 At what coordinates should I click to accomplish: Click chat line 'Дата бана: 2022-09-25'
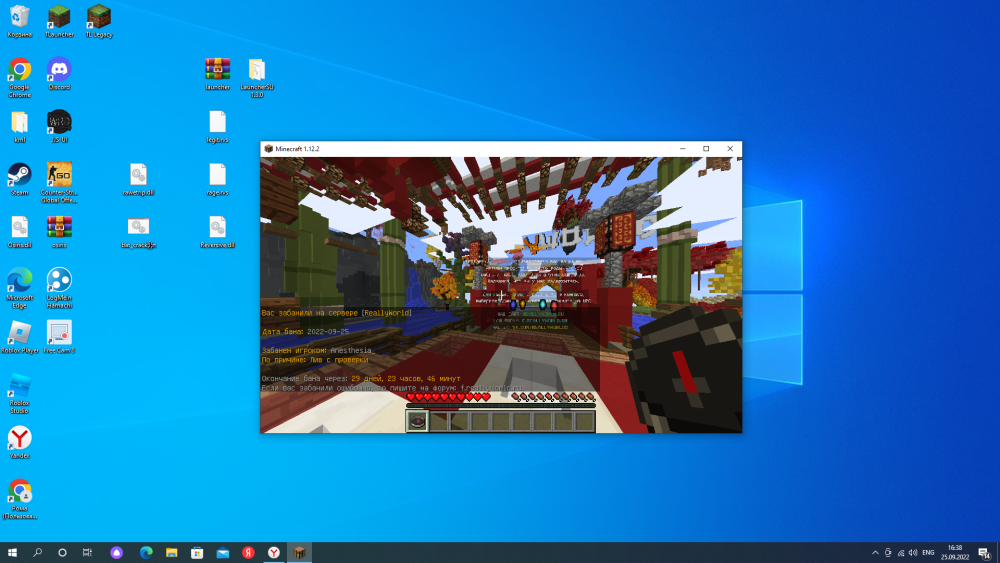pyautogui.click(x=305, y=332)
